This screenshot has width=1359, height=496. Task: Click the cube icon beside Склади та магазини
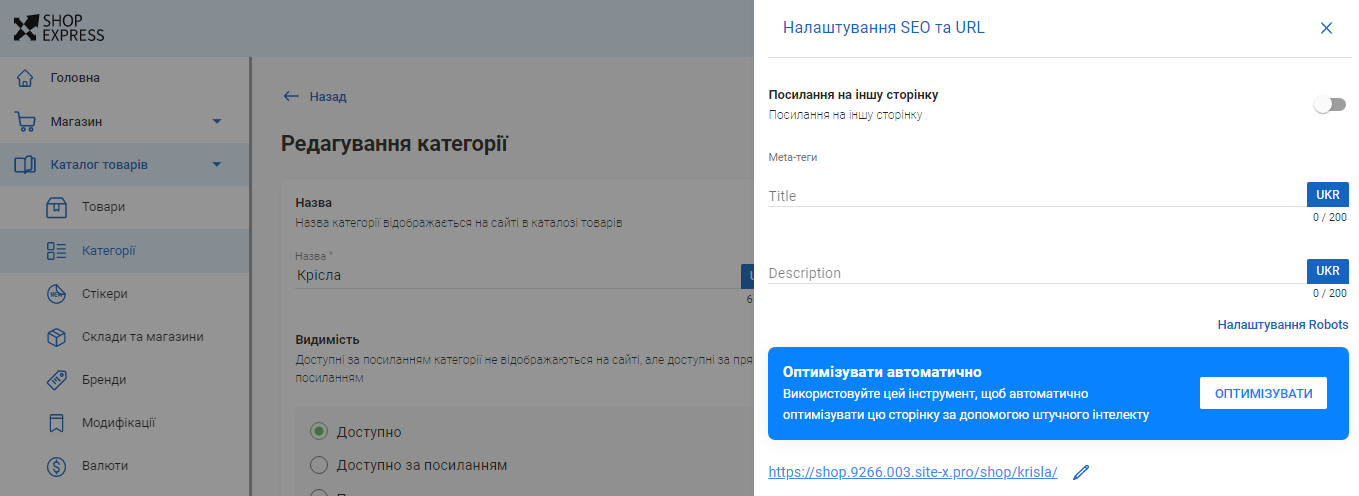pyautogui.click(x=57, y=337)
